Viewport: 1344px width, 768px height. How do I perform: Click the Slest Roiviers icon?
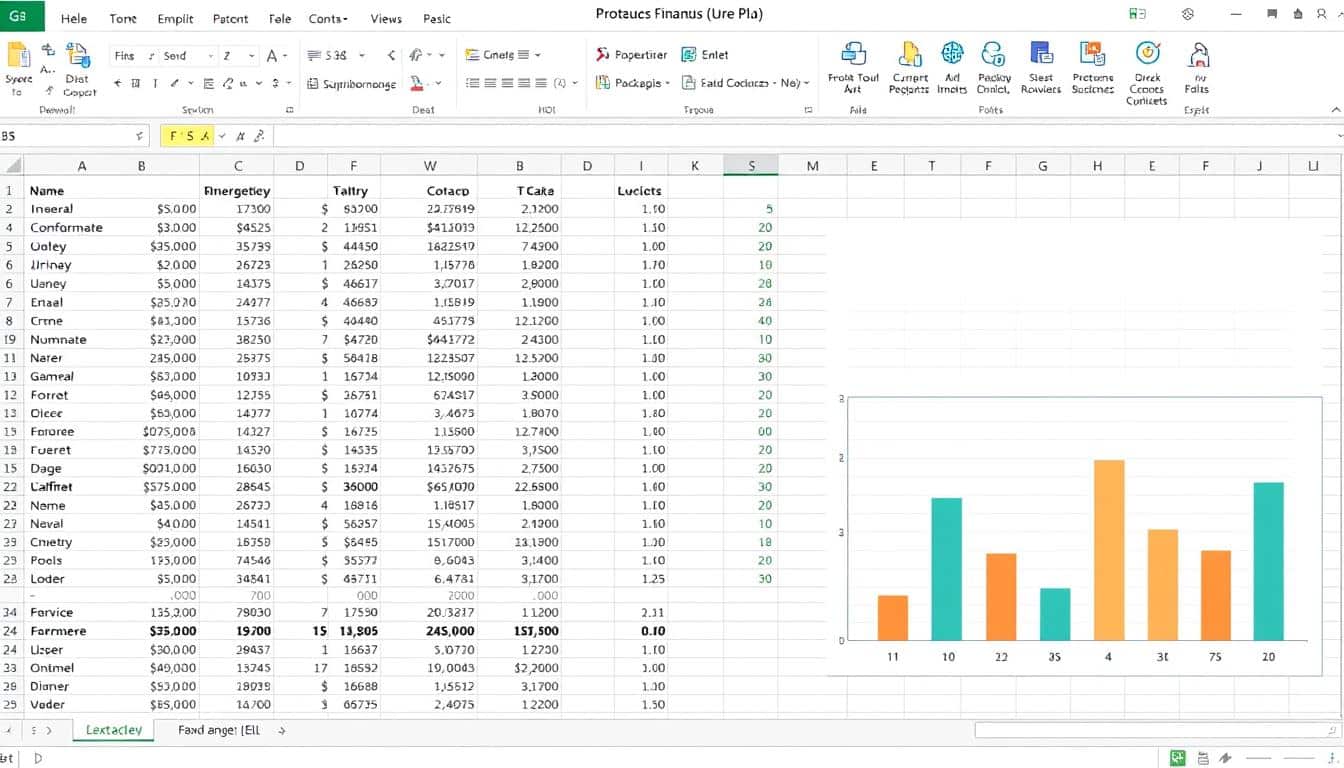(1041, 54)
